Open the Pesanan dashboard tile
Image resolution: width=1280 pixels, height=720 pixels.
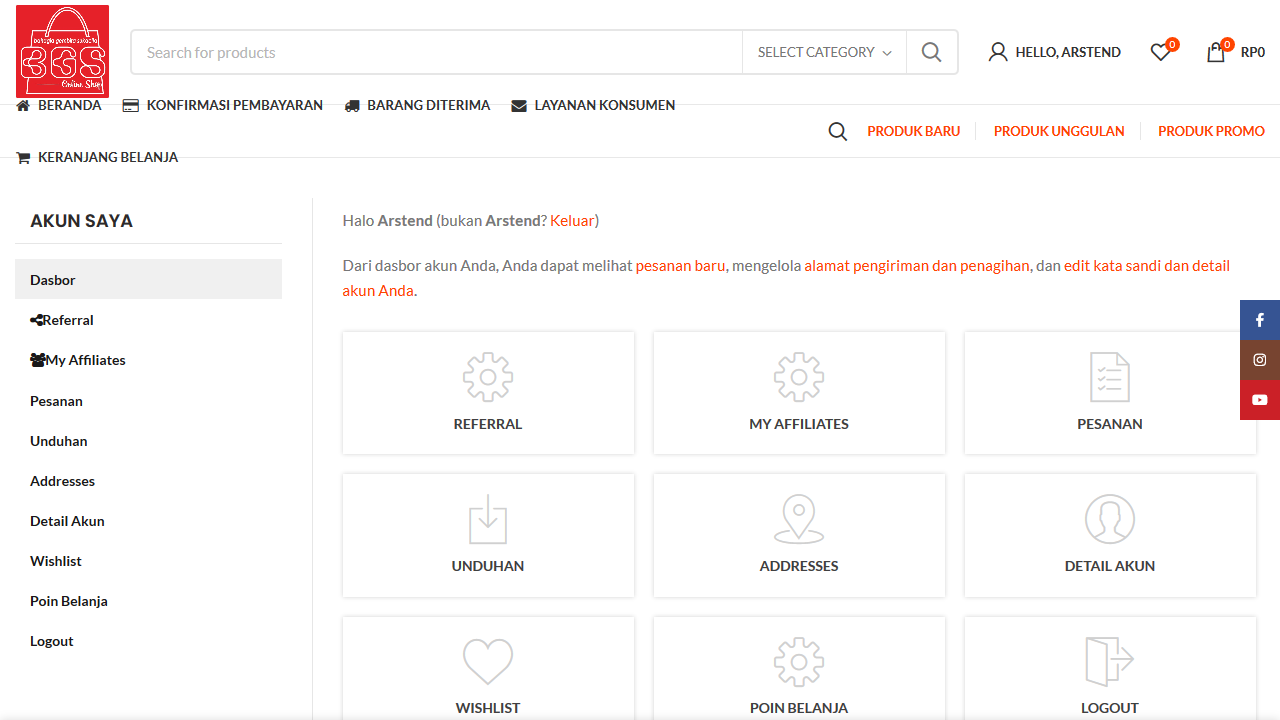(1109, 393)
